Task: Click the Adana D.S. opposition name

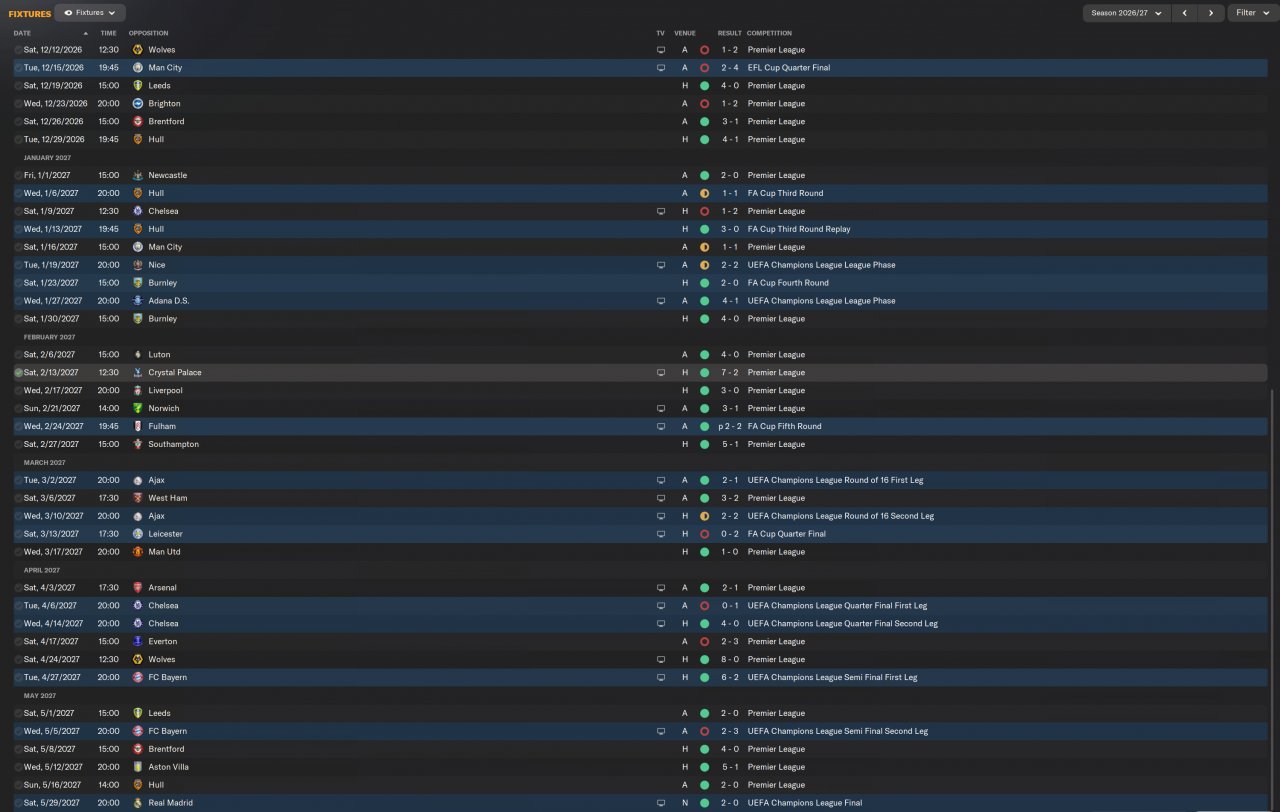Action: pyautogui.click(x=169, y=301)
